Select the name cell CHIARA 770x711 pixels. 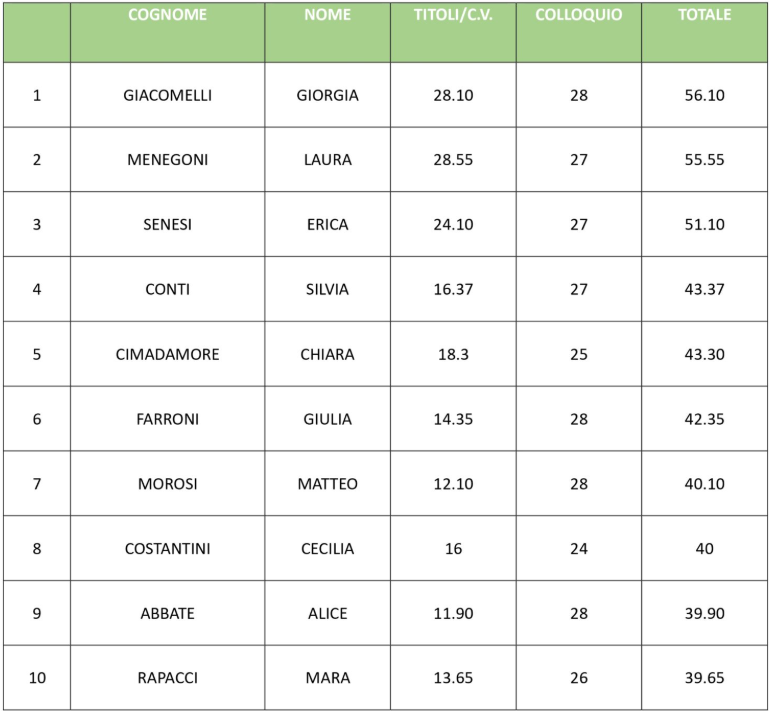328,354
